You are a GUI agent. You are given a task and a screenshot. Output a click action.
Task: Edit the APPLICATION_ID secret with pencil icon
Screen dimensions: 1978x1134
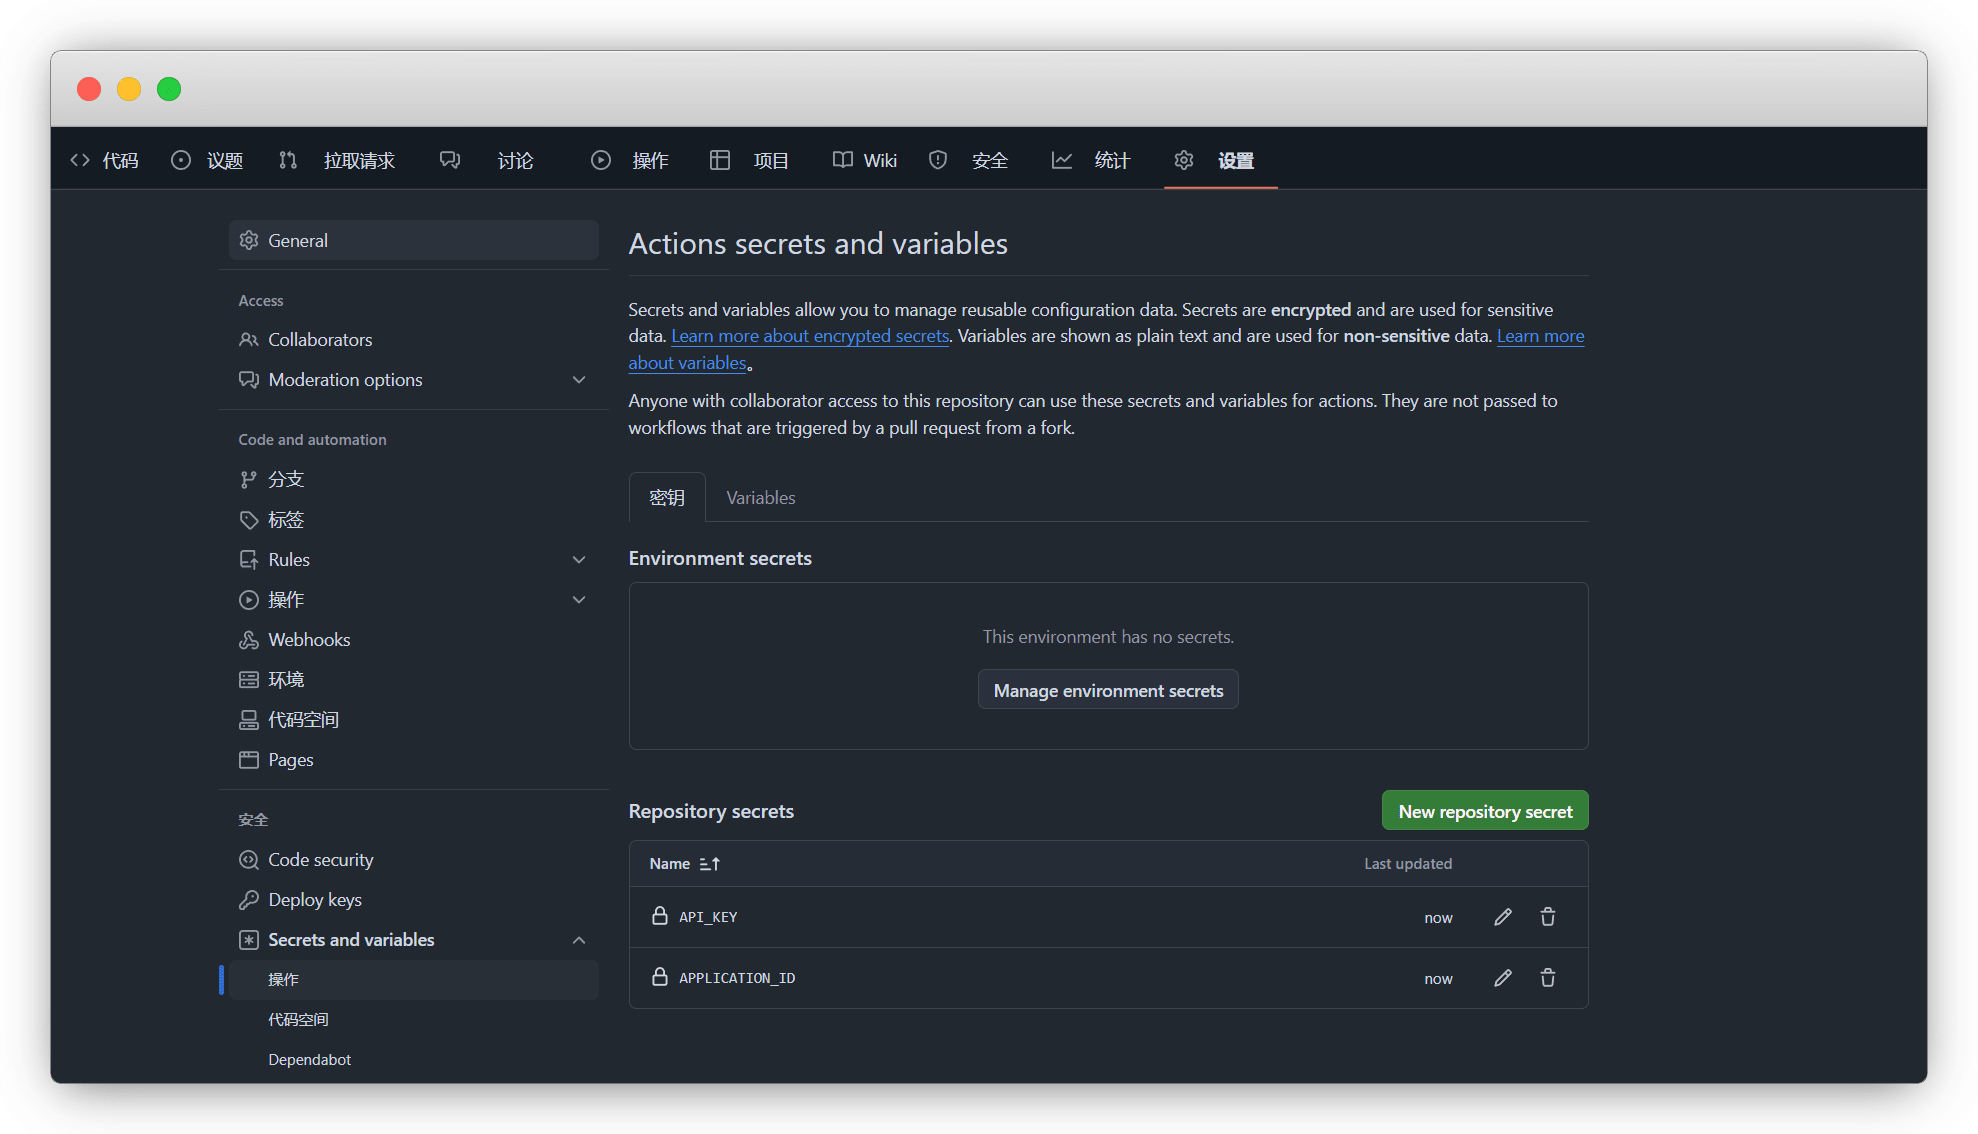1502,978
